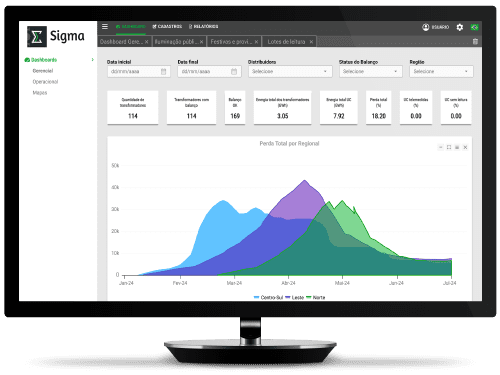Click the chart panel fullscreen icon
The width and height of the screenshot is (500, 375).
tap(449, 147)
